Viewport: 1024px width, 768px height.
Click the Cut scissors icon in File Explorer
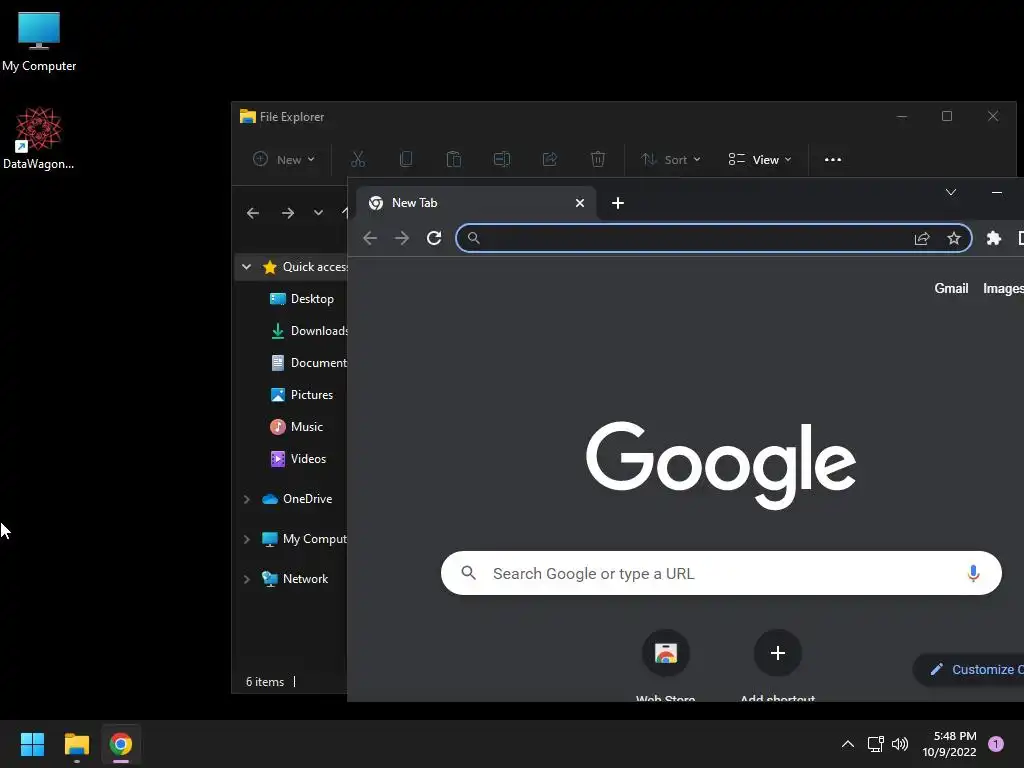point(358,159)
